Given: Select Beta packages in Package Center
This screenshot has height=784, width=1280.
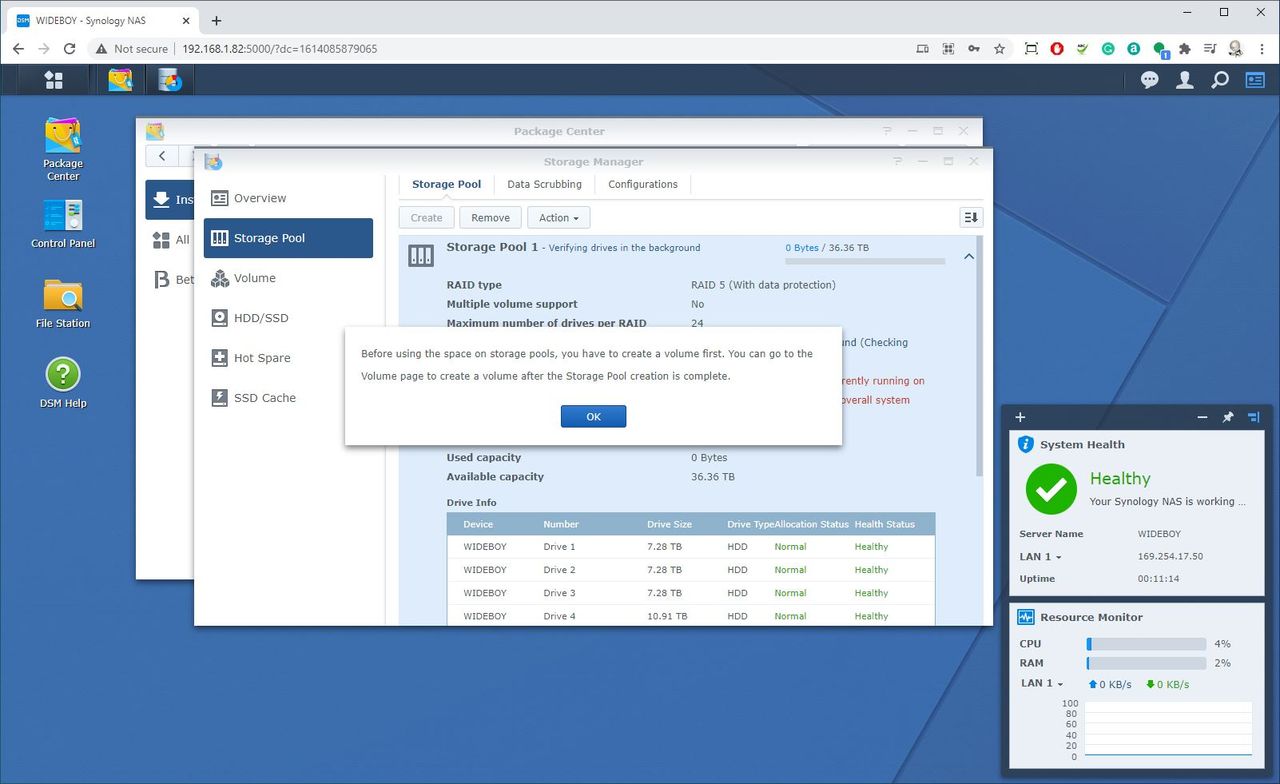Looking at the screenshot, I should pyautogui.click(x=169, y=280).
